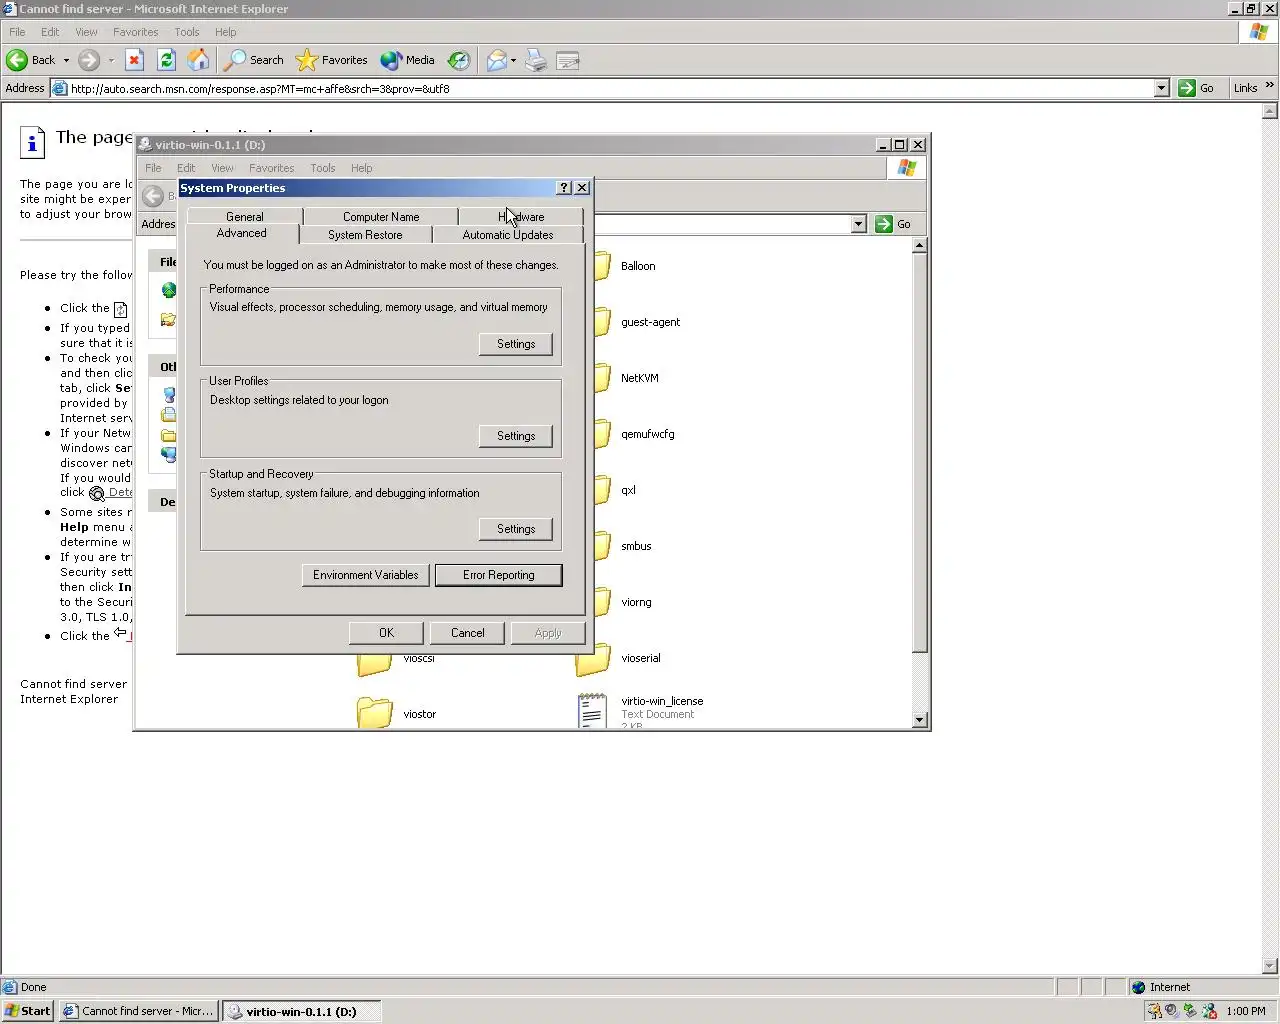
Task: Open User Profiles Settings button
Action: (516, 436)
